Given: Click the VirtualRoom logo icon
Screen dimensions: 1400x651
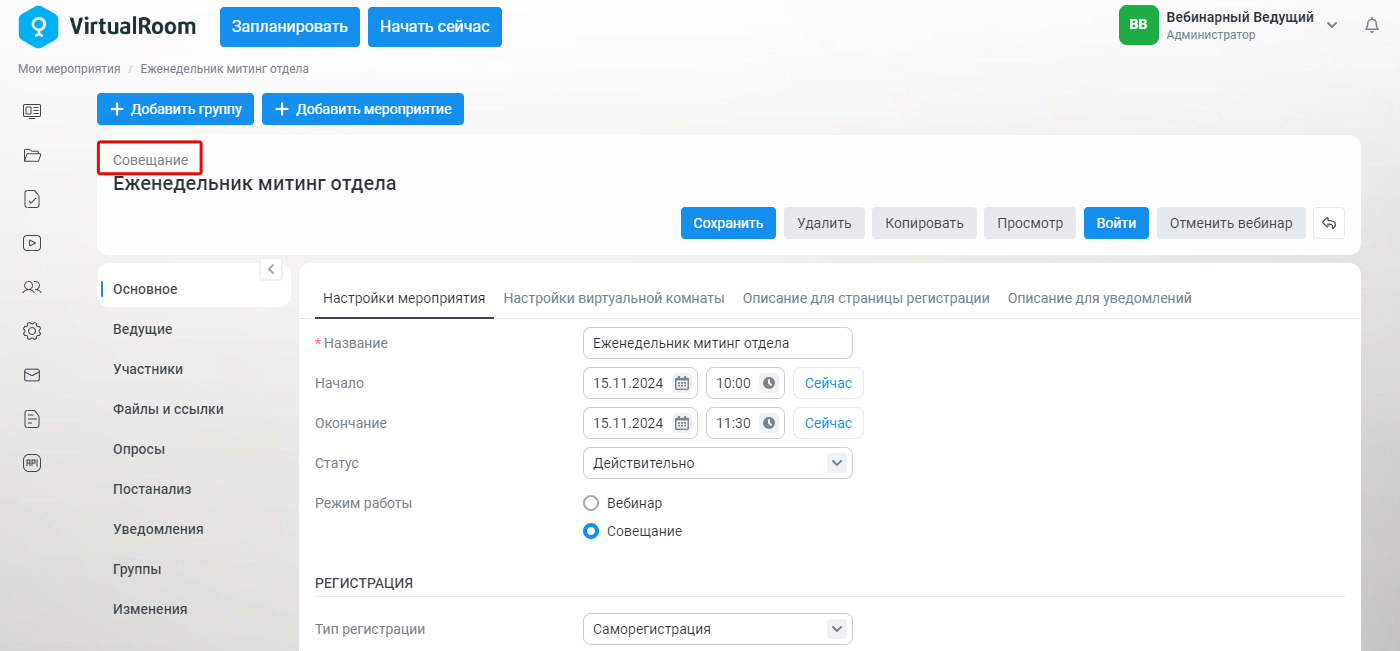Looking at the screenshot, I should [39, 26].
